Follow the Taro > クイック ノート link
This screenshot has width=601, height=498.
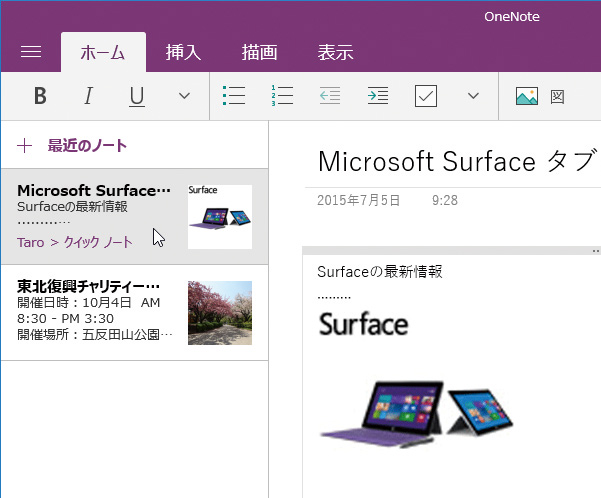coord(75,242)
